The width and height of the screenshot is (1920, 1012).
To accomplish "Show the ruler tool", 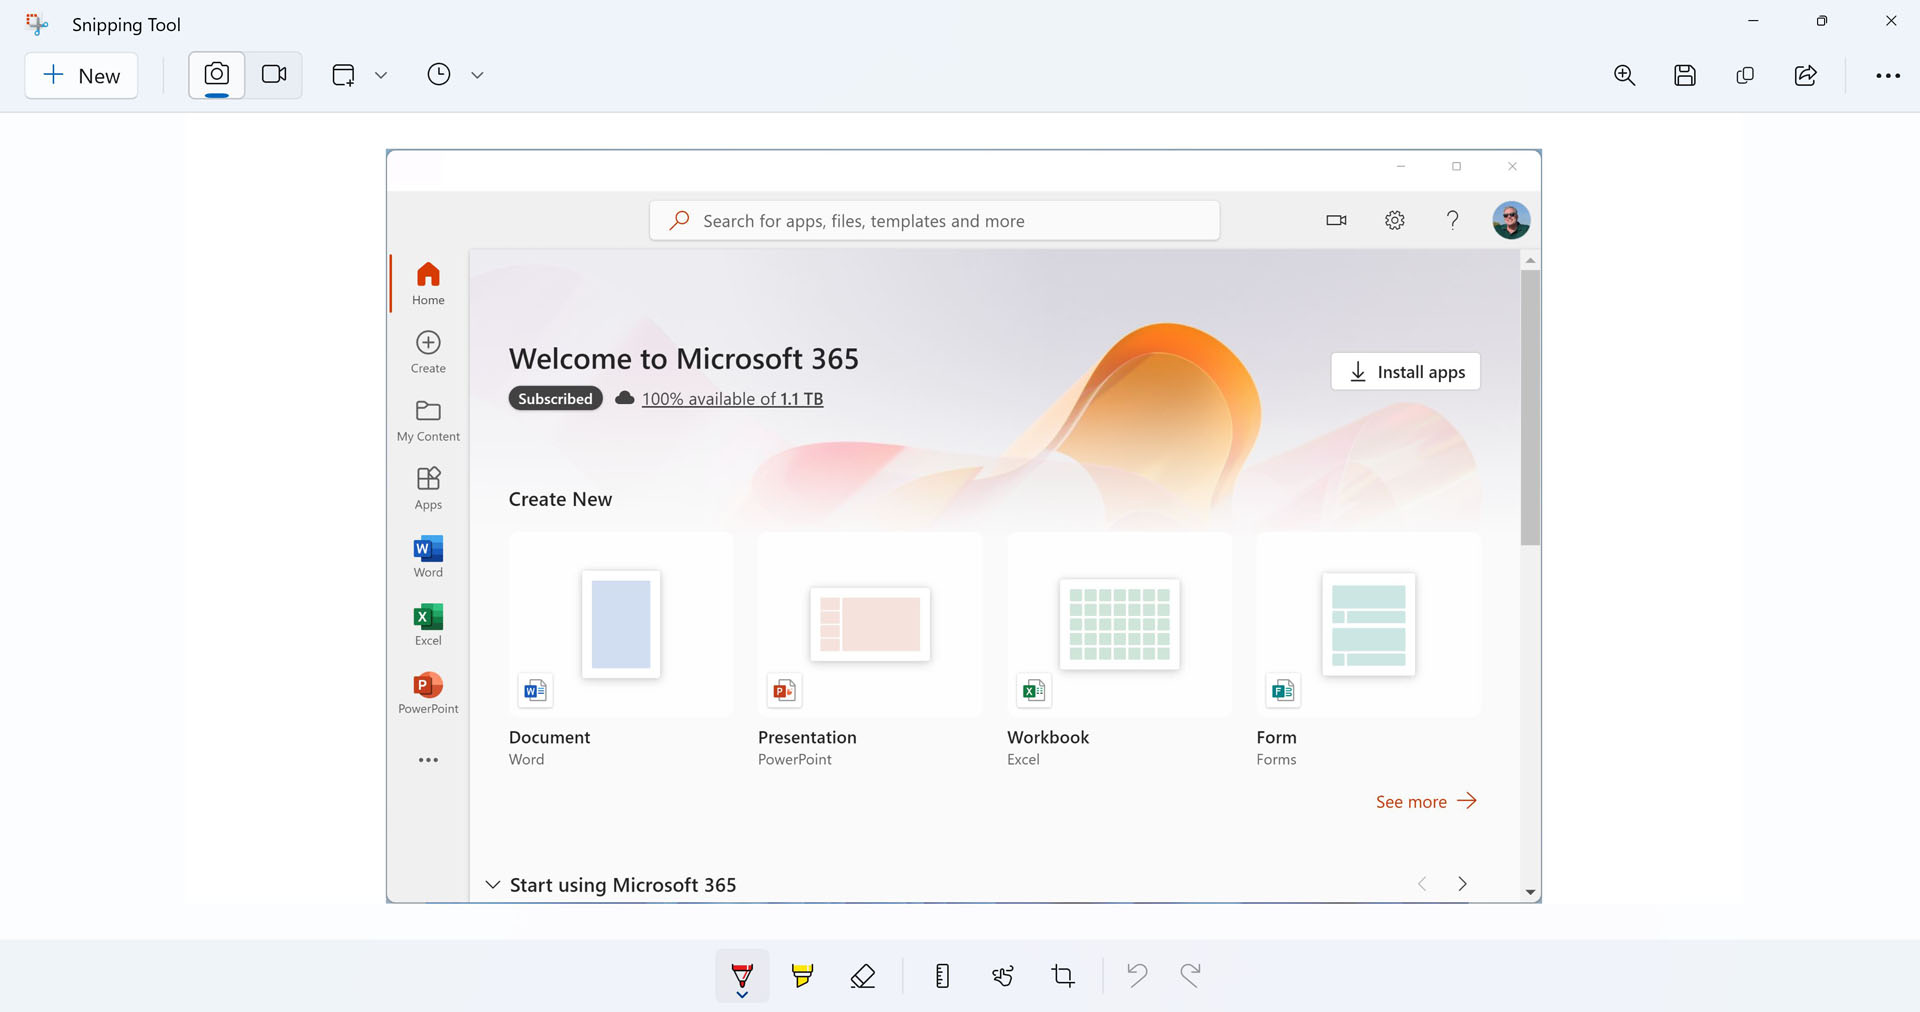I will (x=942, y=975).
